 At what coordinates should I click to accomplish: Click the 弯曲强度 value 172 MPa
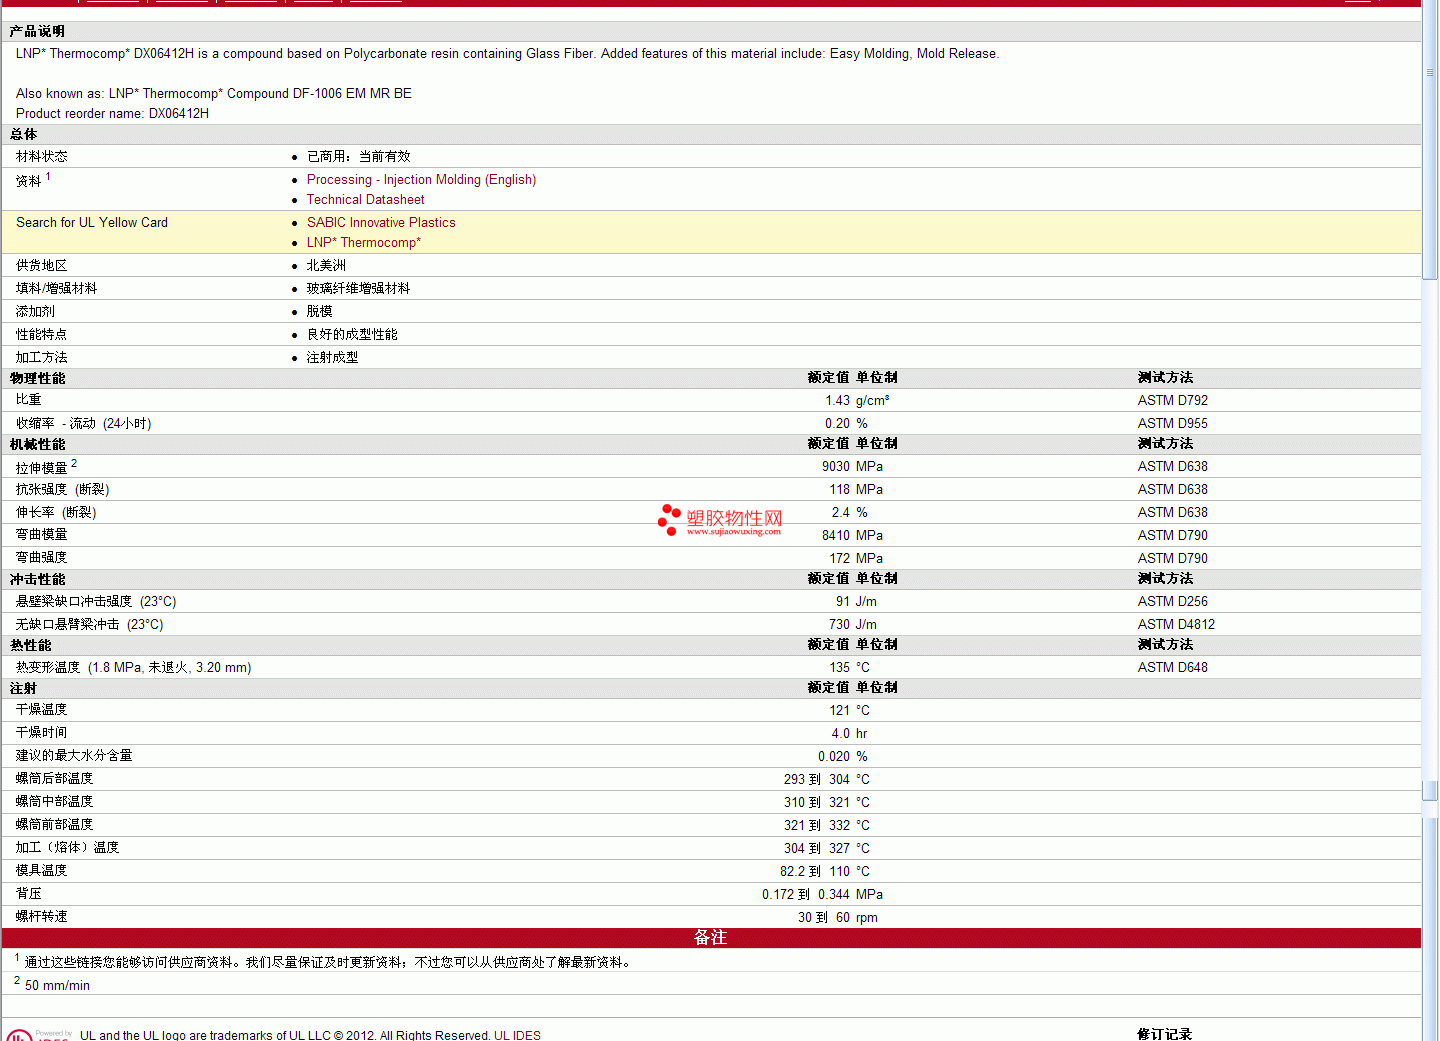[x=856, y=559]
